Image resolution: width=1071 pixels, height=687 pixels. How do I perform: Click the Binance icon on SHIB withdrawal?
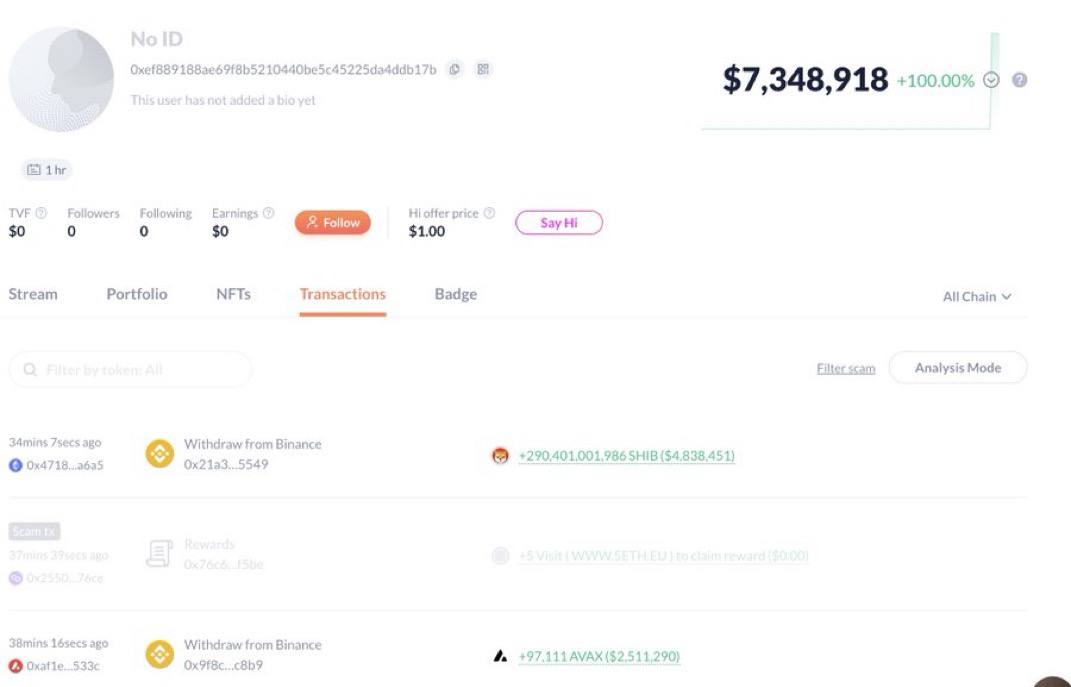tap(160, 455)
